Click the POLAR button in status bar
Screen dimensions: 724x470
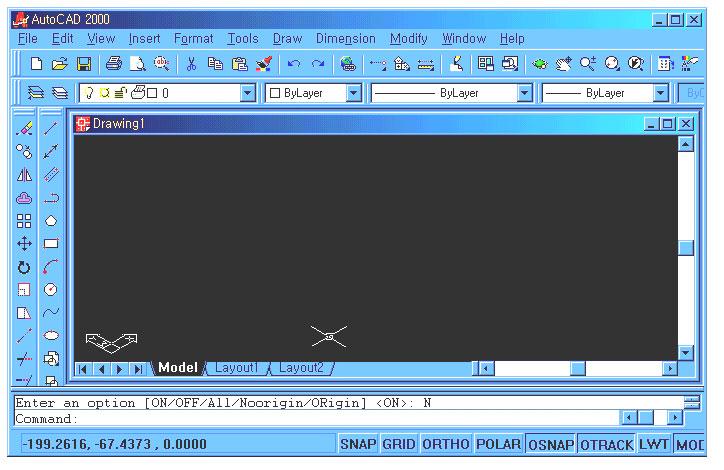(x=497, y=444)
